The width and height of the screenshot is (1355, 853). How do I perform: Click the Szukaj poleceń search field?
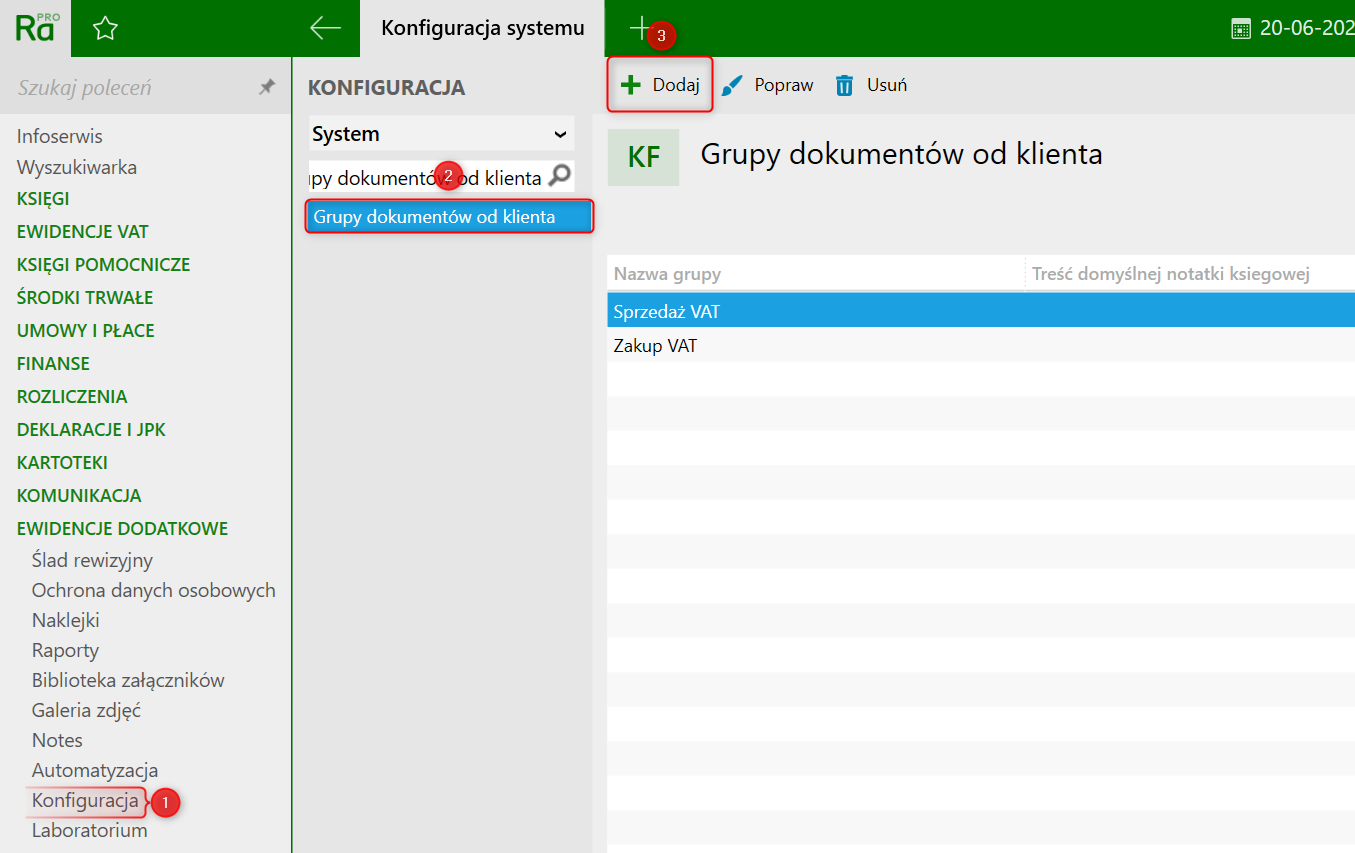pos(130,88)
